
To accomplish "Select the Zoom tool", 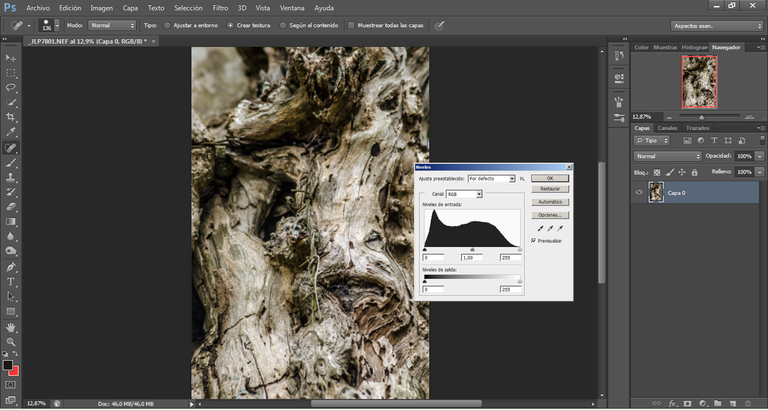I will [11, 342].
